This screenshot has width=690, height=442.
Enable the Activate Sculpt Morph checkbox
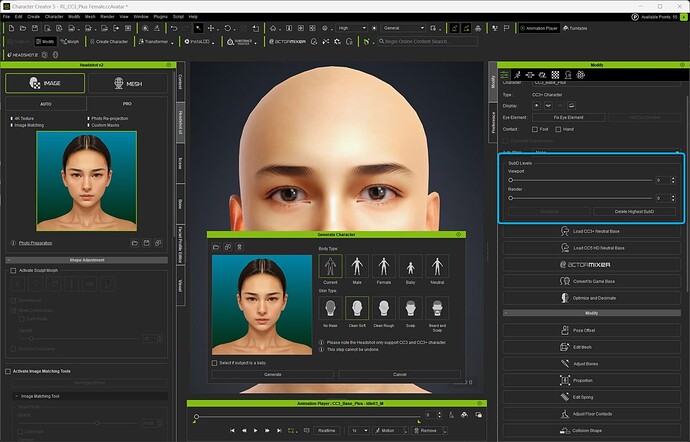point(13,270)
